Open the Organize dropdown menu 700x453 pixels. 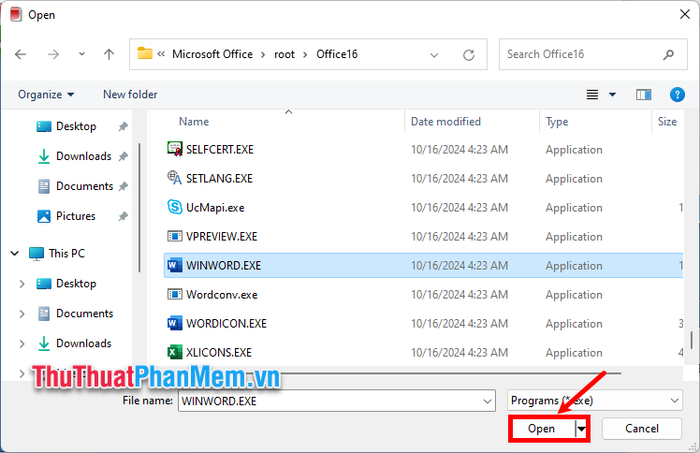click(46, 95)
